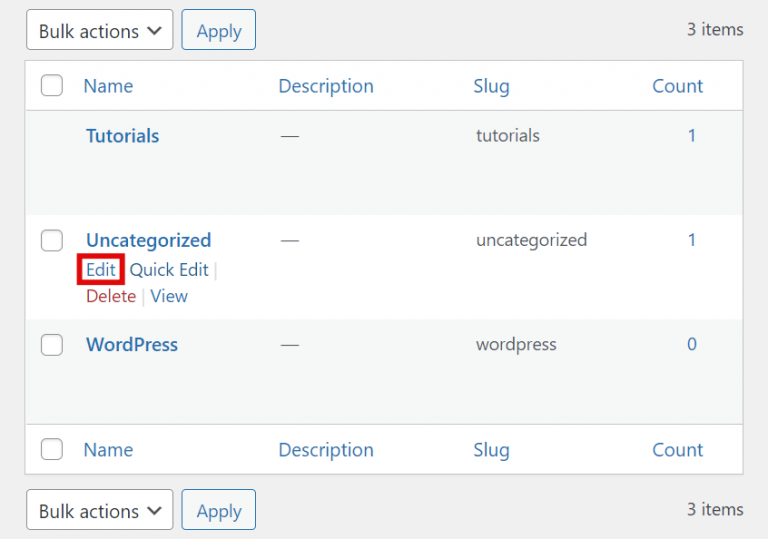
Task: Sort by the Count column header
Action: point(678,86)
